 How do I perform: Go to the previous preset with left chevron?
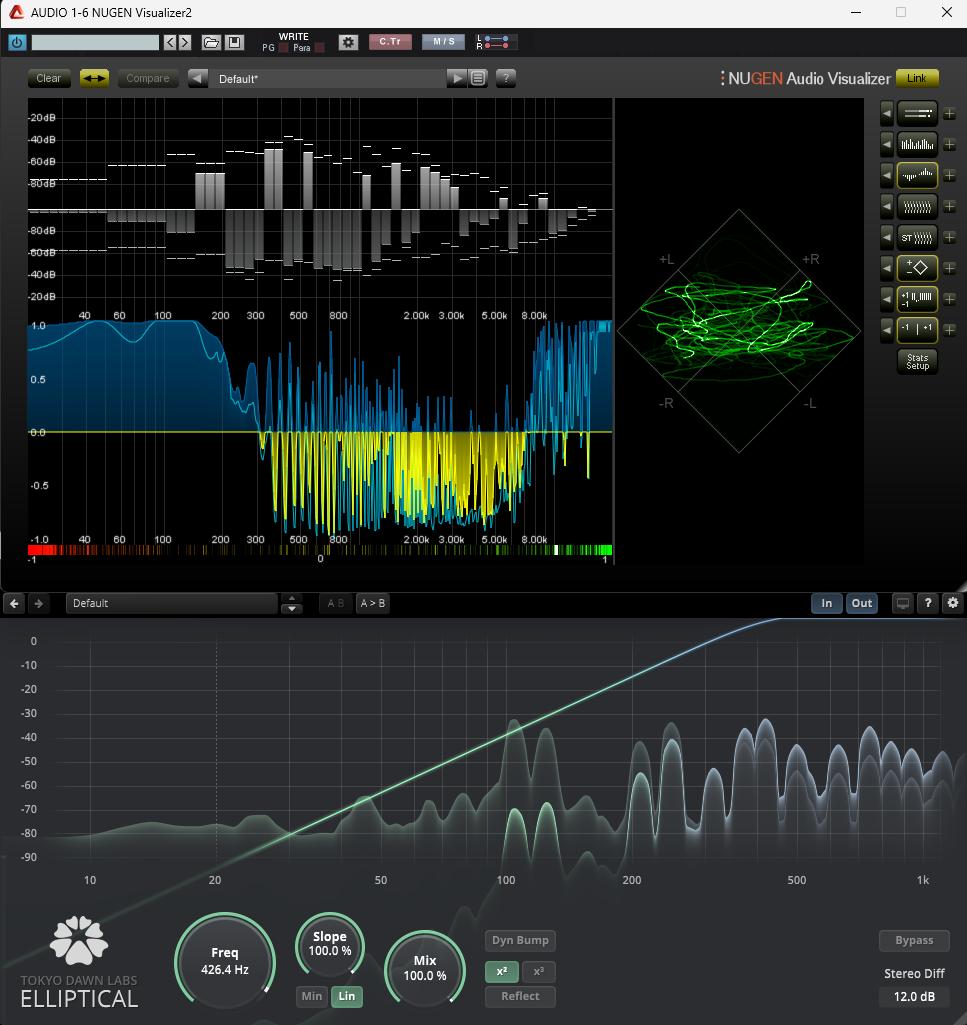170,42
